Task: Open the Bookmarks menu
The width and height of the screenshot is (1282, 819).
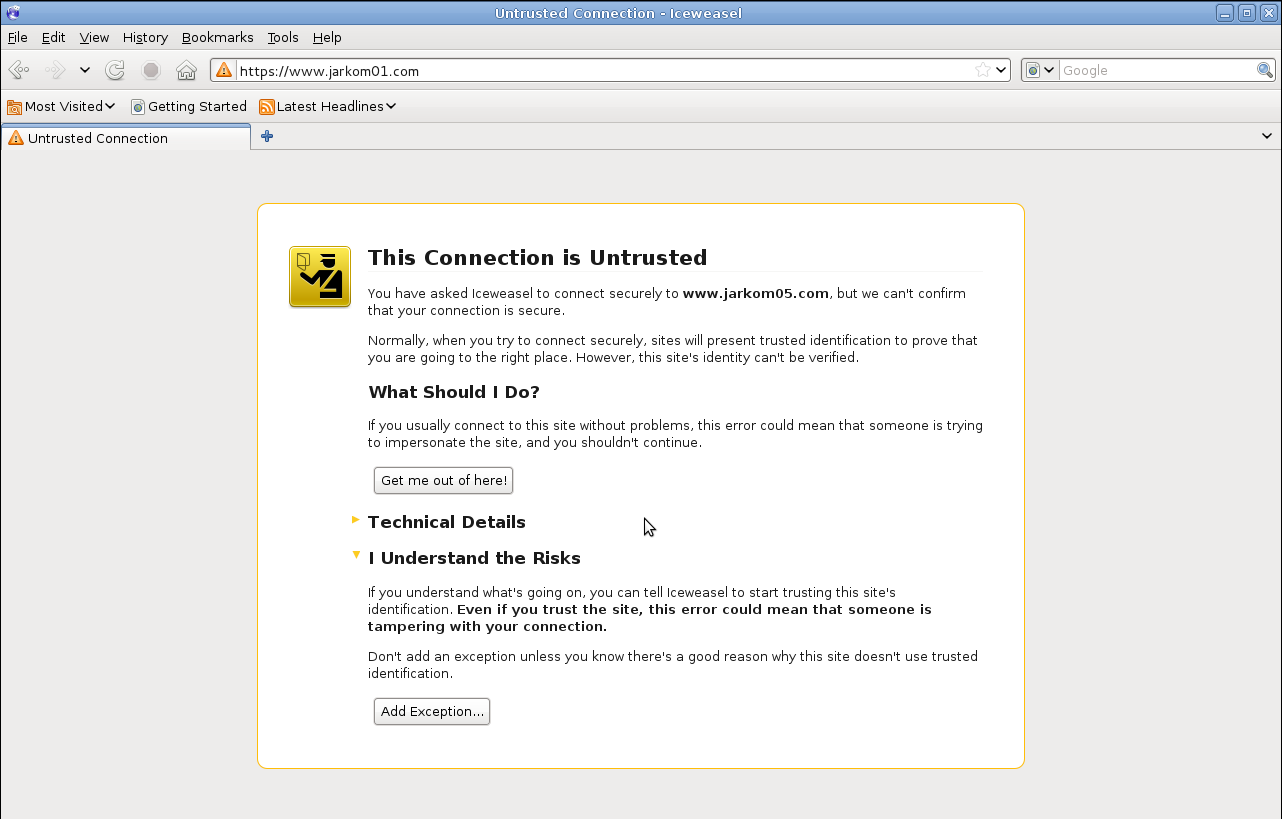Action: point(217,37)
